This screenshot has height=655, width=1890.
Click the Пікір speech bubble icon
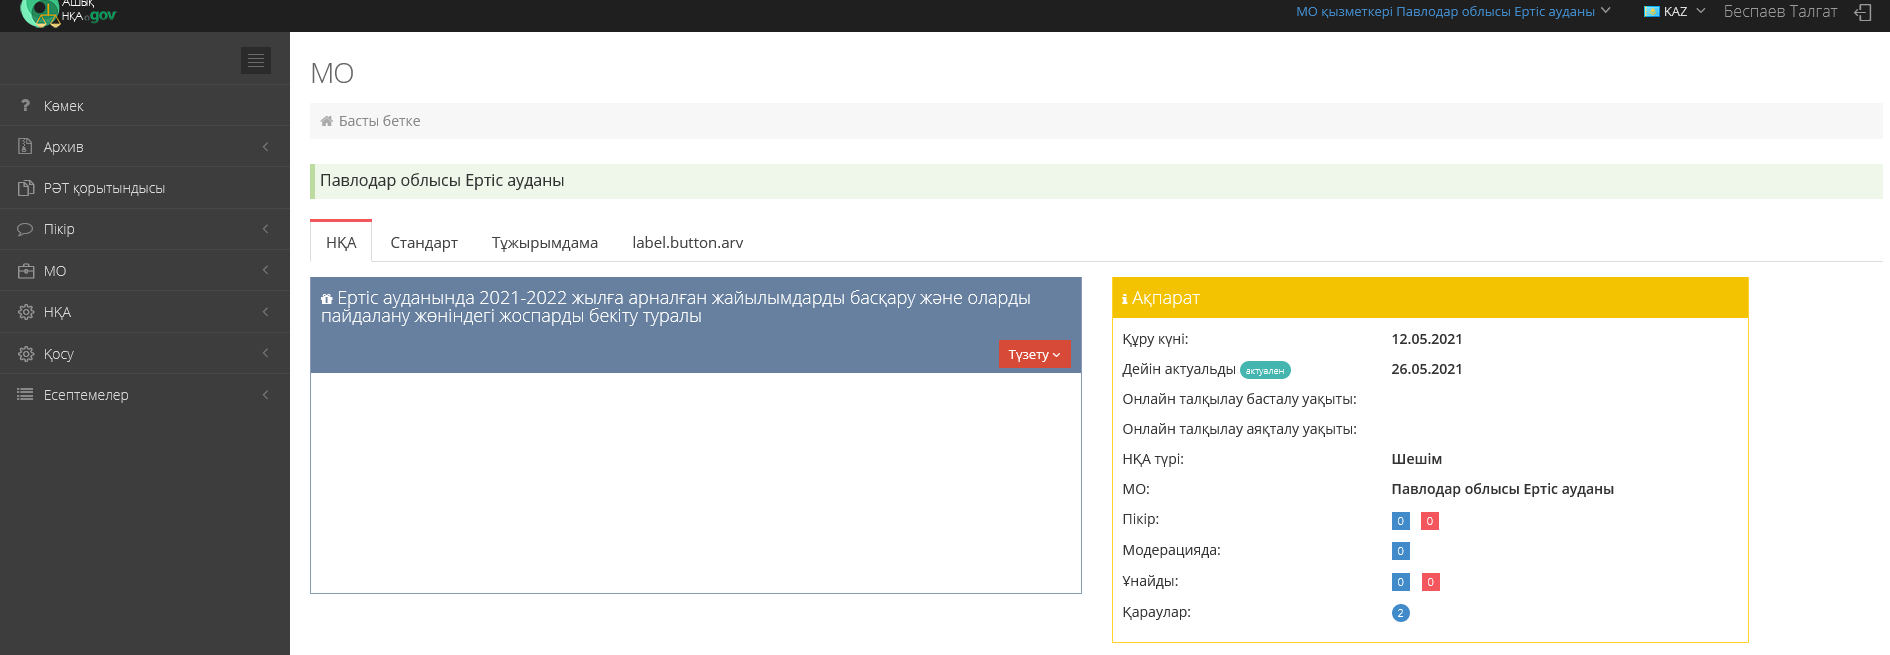[x=26, y=229]
